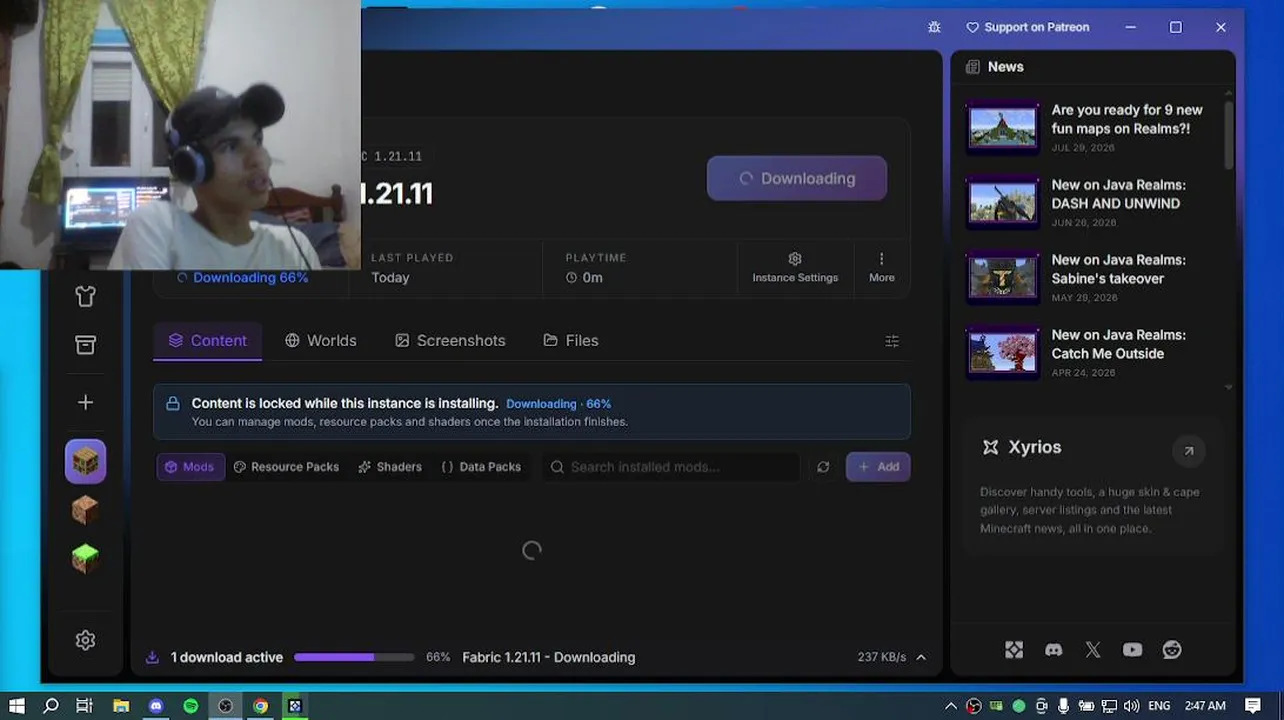Select the dirt block instance icon
Screen dimensions: 1284x720
click(x=85, y=510)
